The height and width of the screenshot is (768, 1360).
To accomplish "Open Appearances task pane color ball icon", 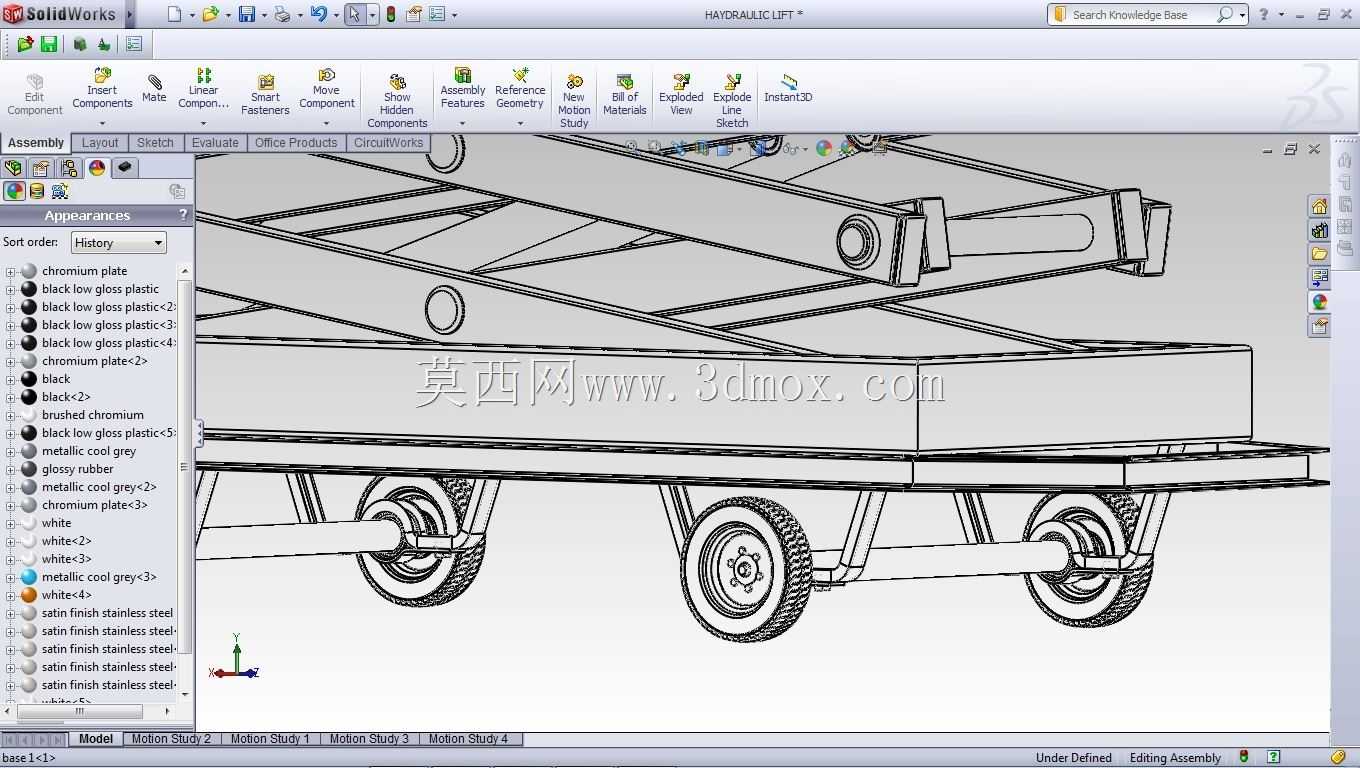I will pos(1319,302).
